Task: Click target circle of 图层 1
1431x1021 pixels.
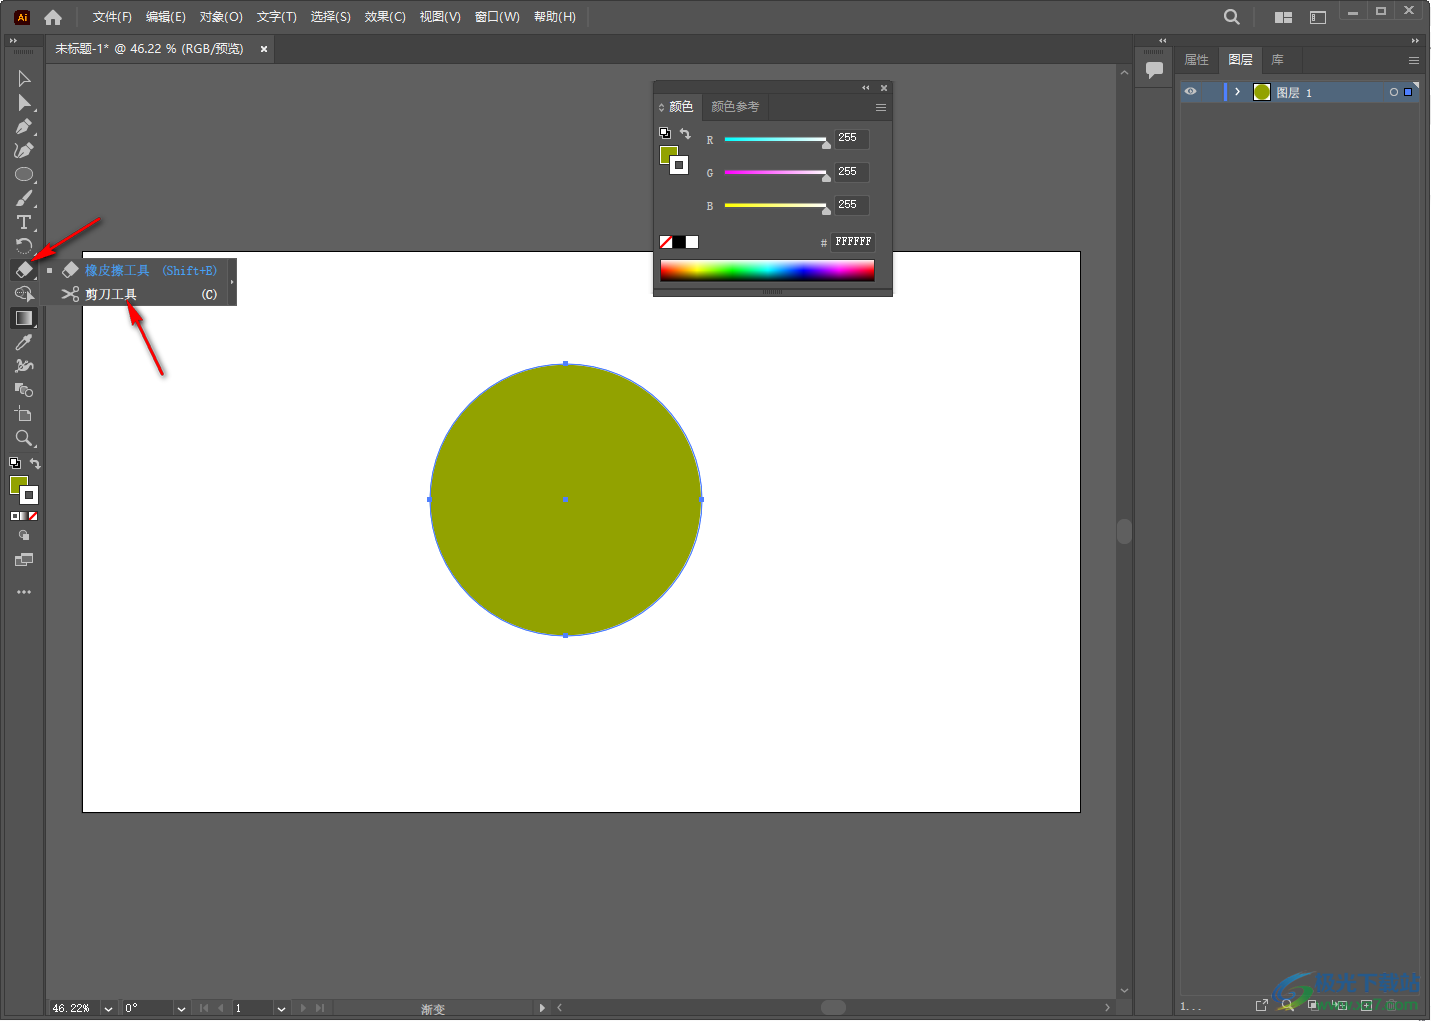Action: [1394, 92]
